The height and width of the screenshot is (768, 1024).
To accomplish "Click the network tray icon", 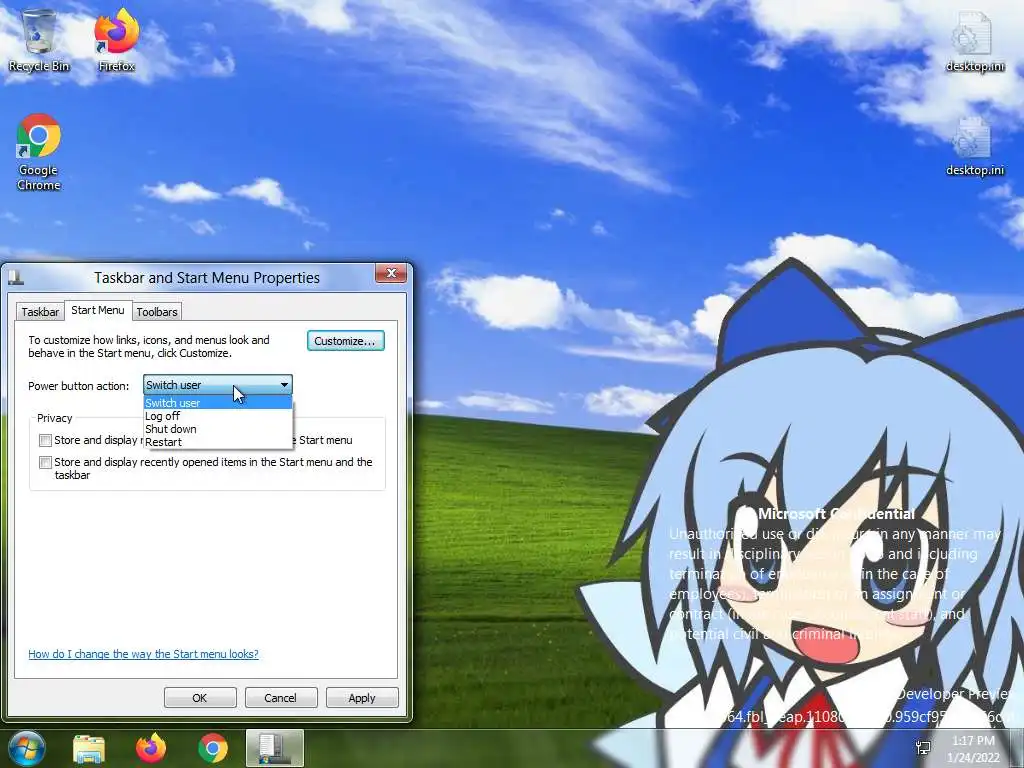I will click(x=923, y=748).
